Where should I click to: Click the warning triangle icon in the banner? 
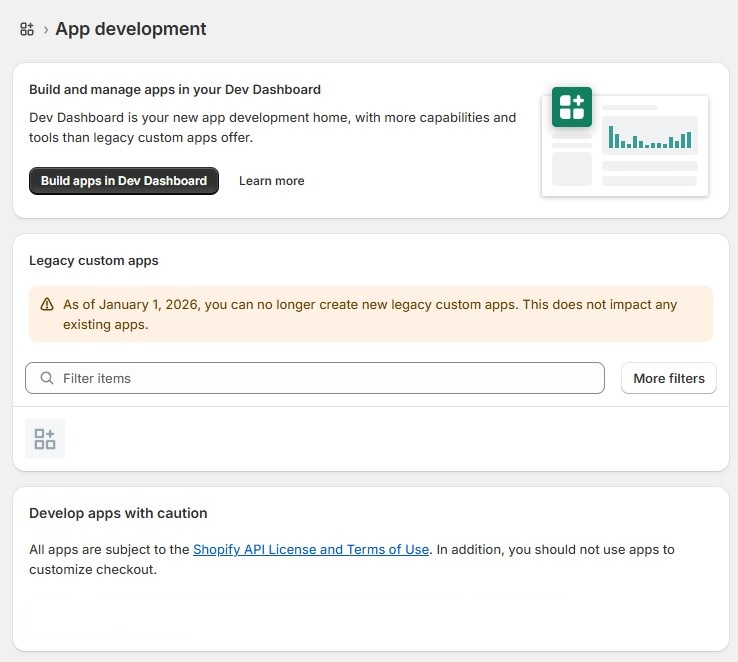47,304
